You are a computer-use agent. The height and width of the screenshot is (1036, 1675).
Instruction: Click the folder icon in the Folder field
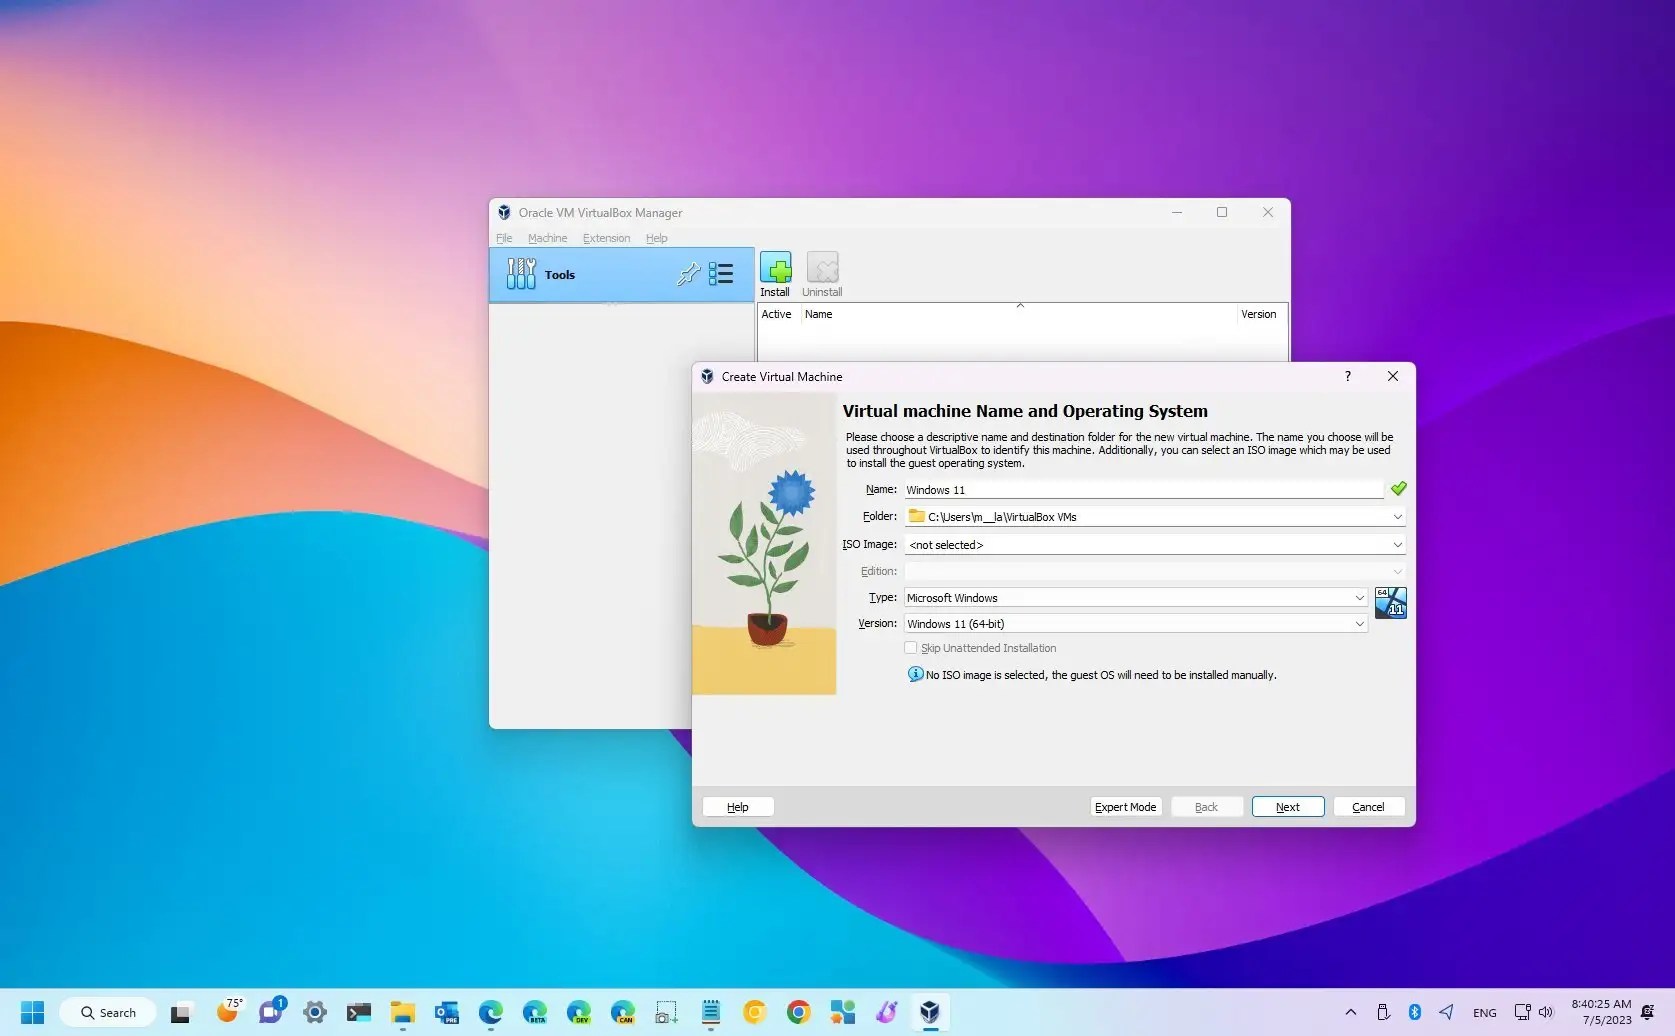pos(916,516)
